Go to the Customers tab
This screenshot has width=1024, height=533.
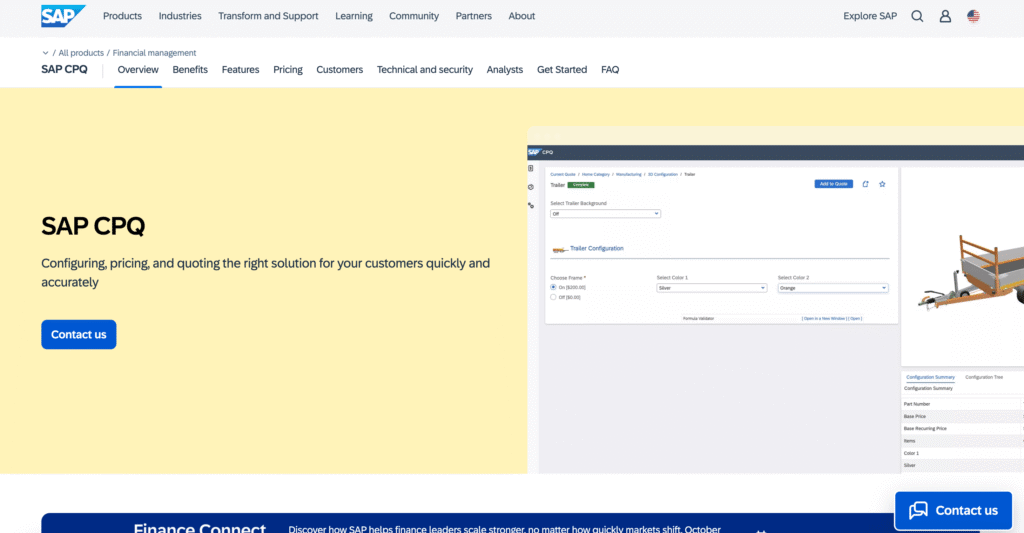[340, 69]
